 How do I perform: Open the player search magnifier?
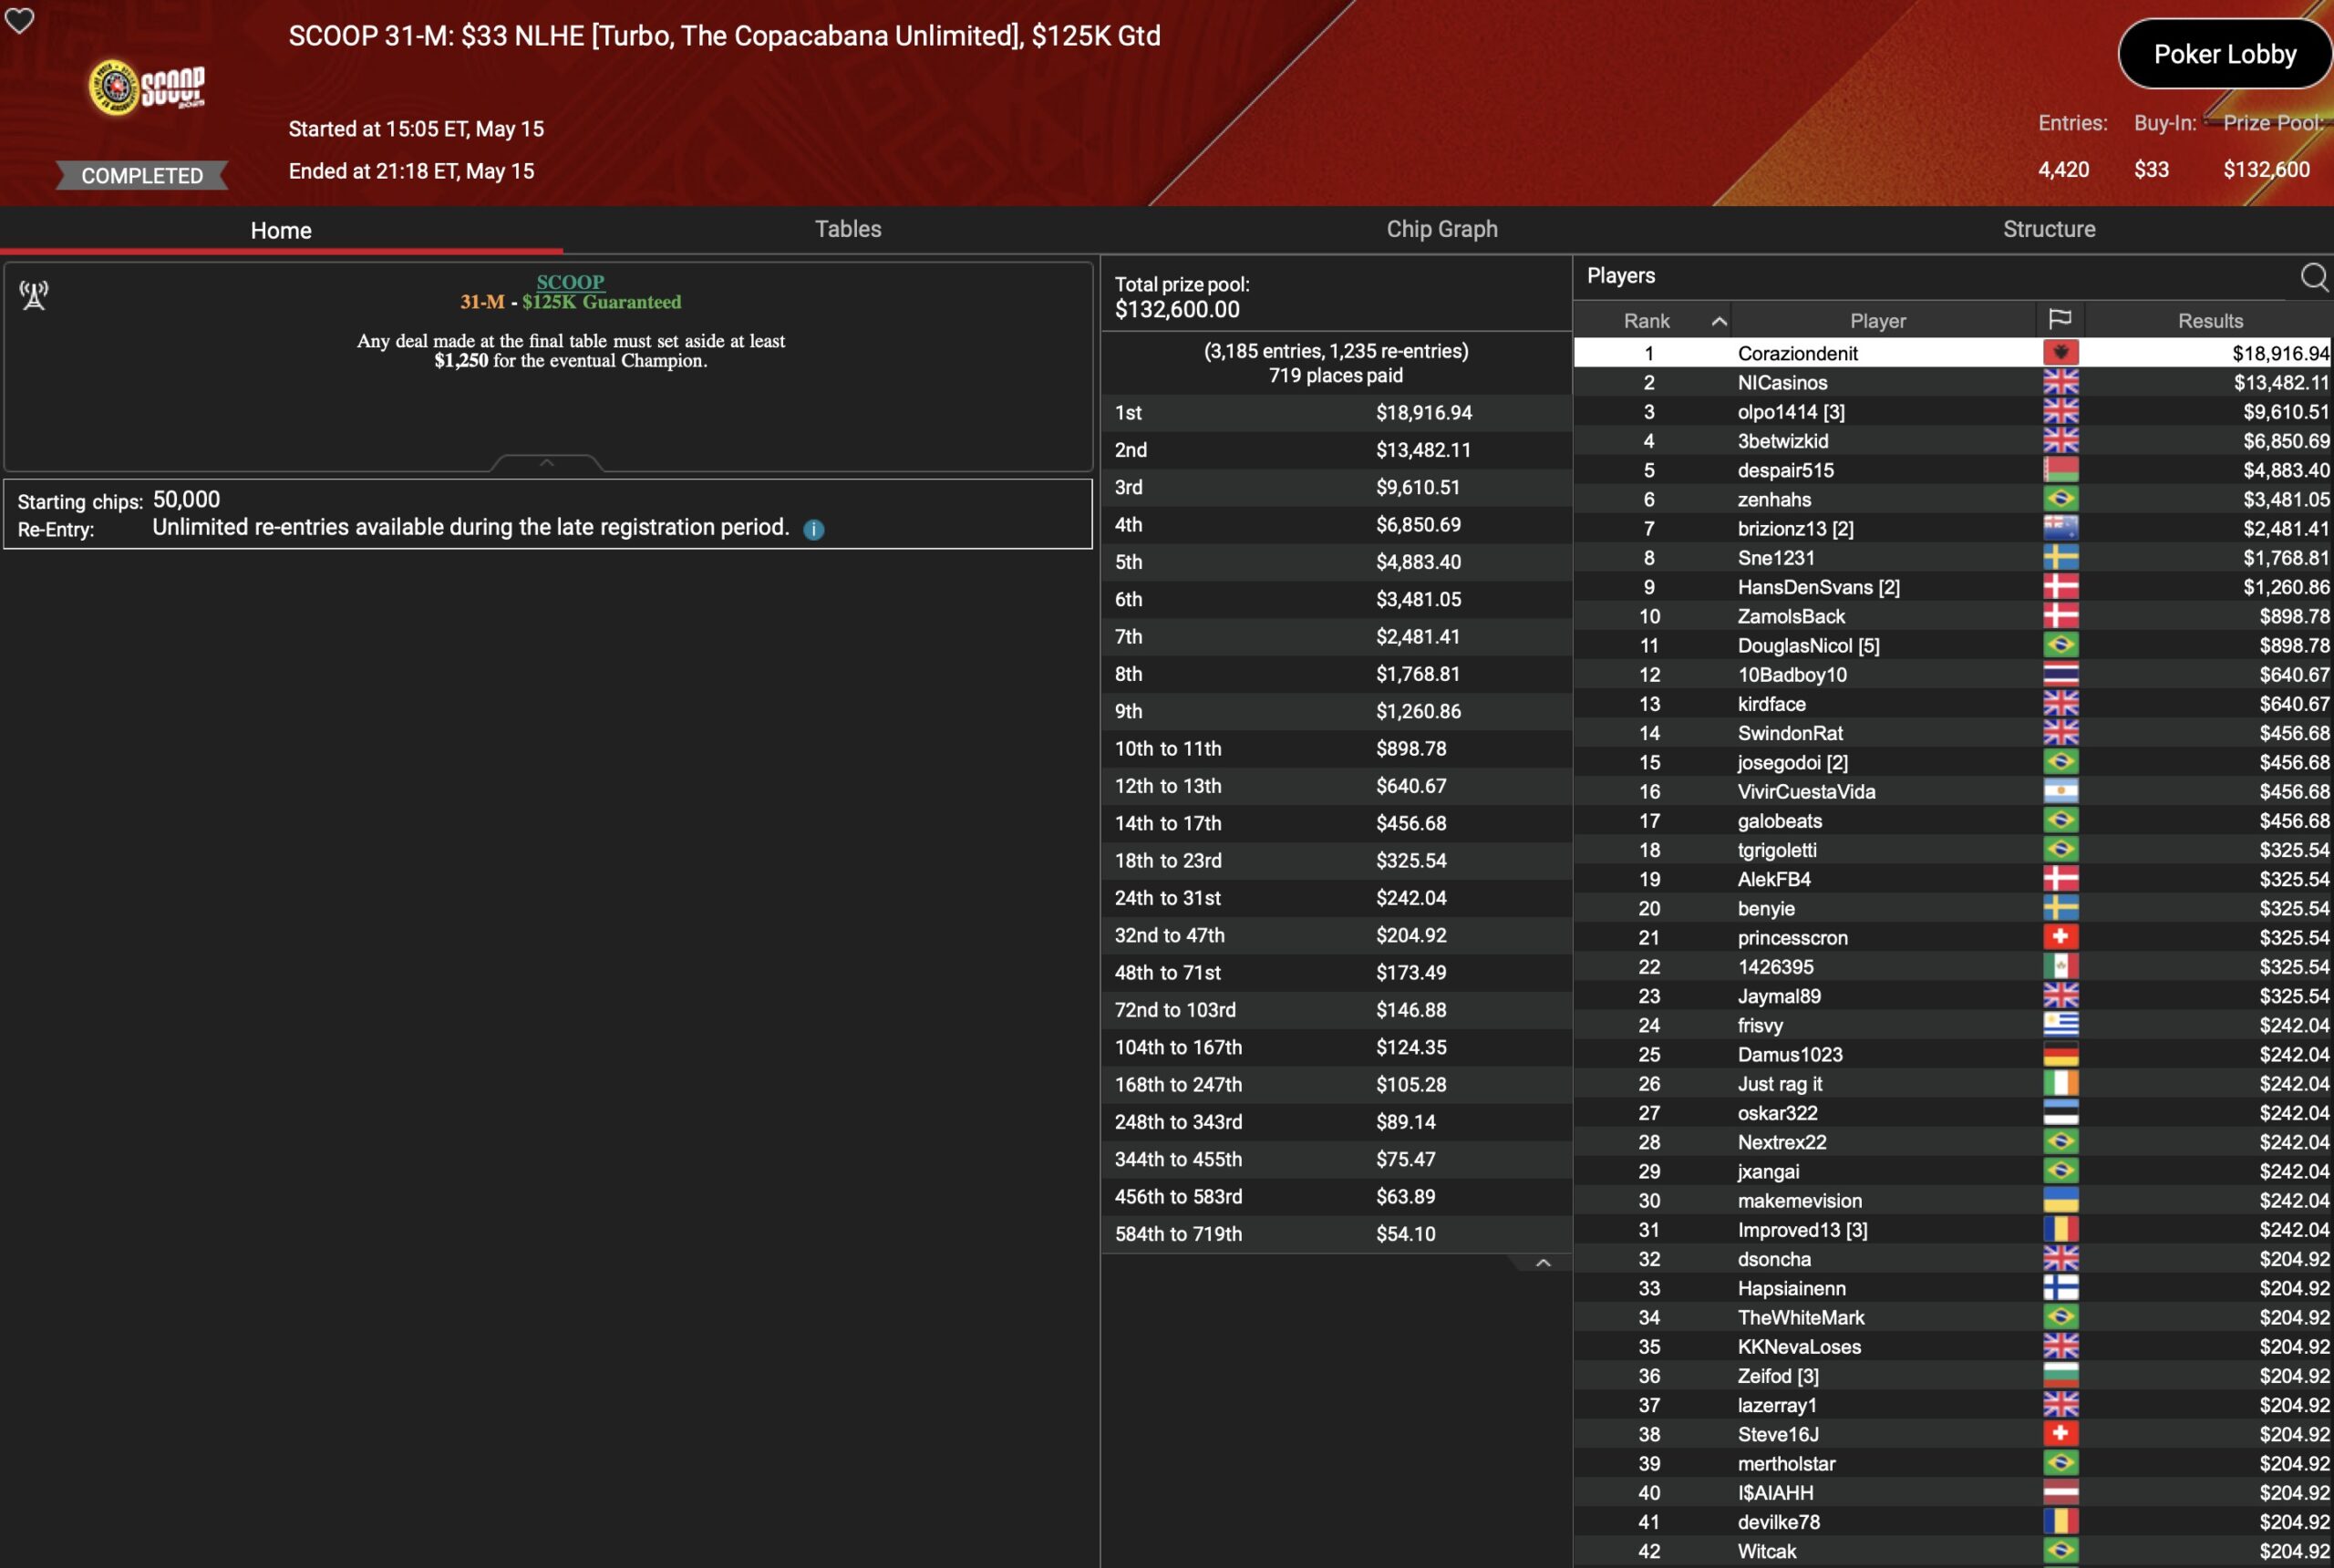[2313, 277]
